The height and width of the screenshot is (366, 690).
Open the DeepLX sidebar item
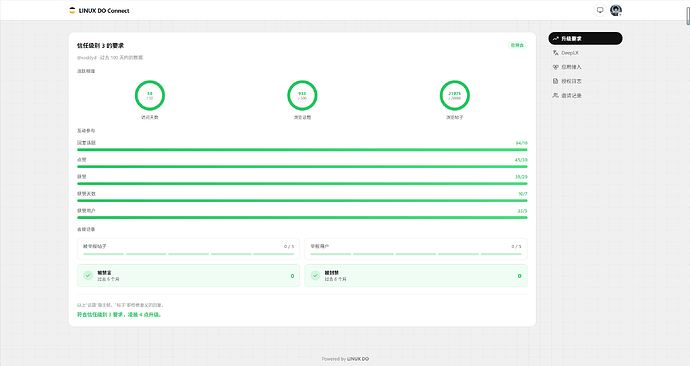point(585,53)
